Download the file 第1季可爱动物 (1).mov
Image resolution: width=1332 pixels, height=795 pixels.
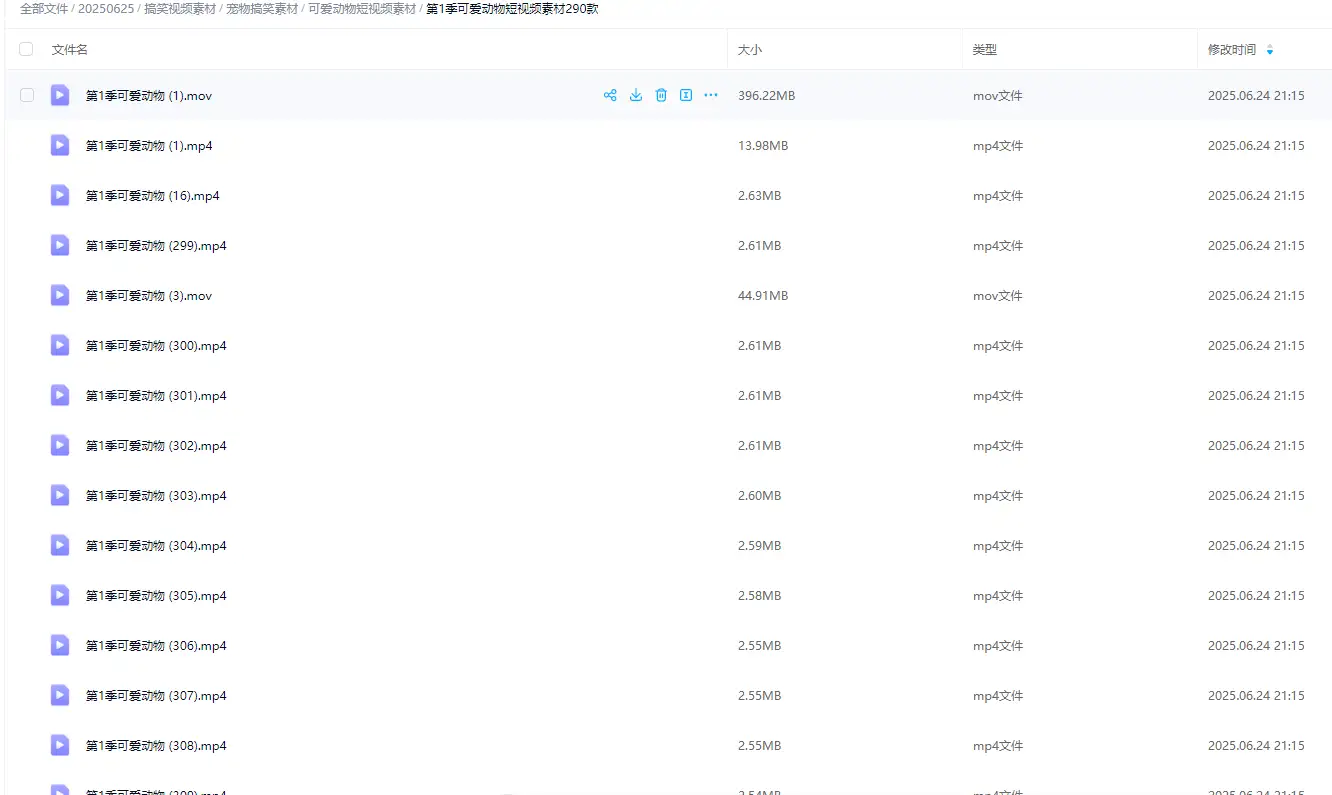[x=636, y=96]
